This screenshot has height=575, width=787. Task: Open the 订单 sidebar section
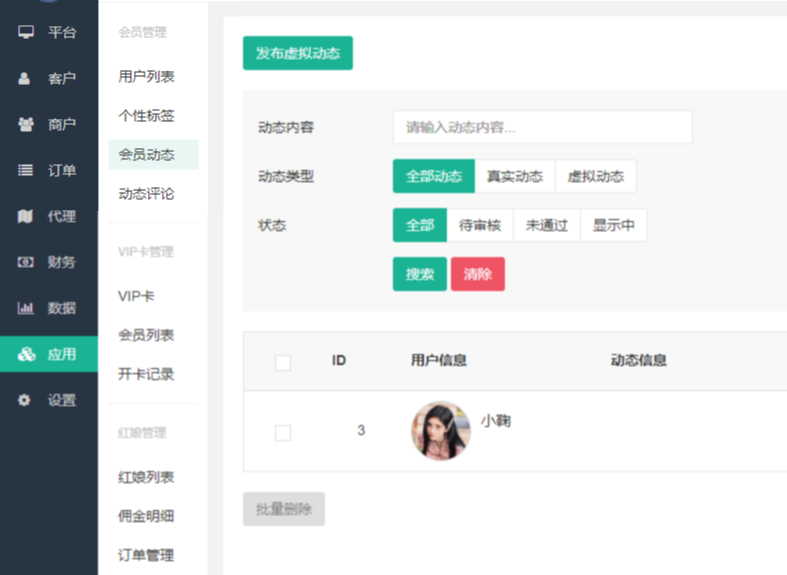[49, 170]
